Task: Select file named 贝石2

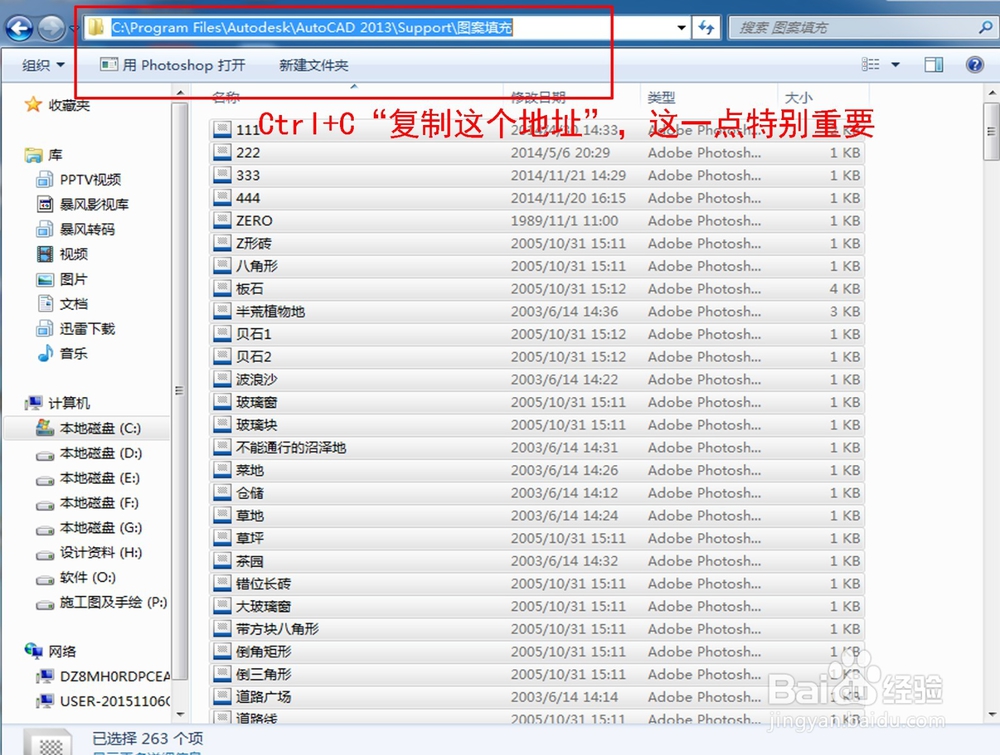Action: coord(537,356)
